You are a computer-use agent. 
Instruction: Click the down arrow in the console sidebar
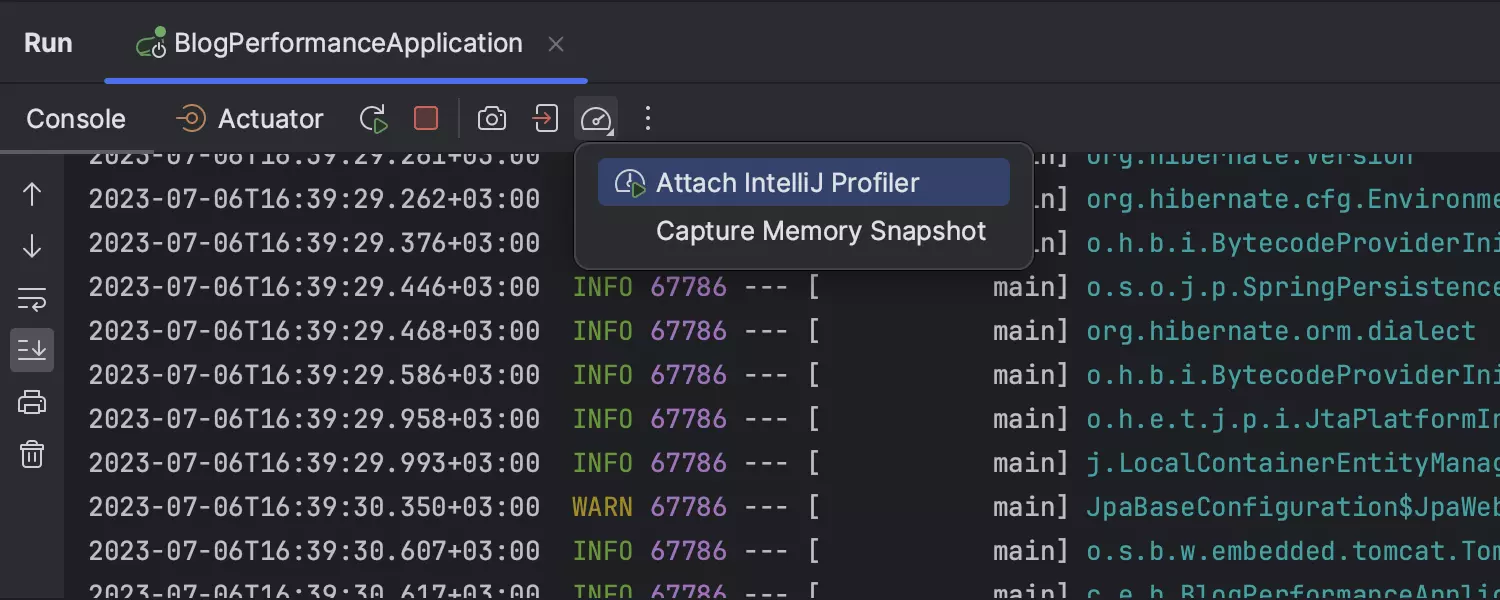coord(32,247)
